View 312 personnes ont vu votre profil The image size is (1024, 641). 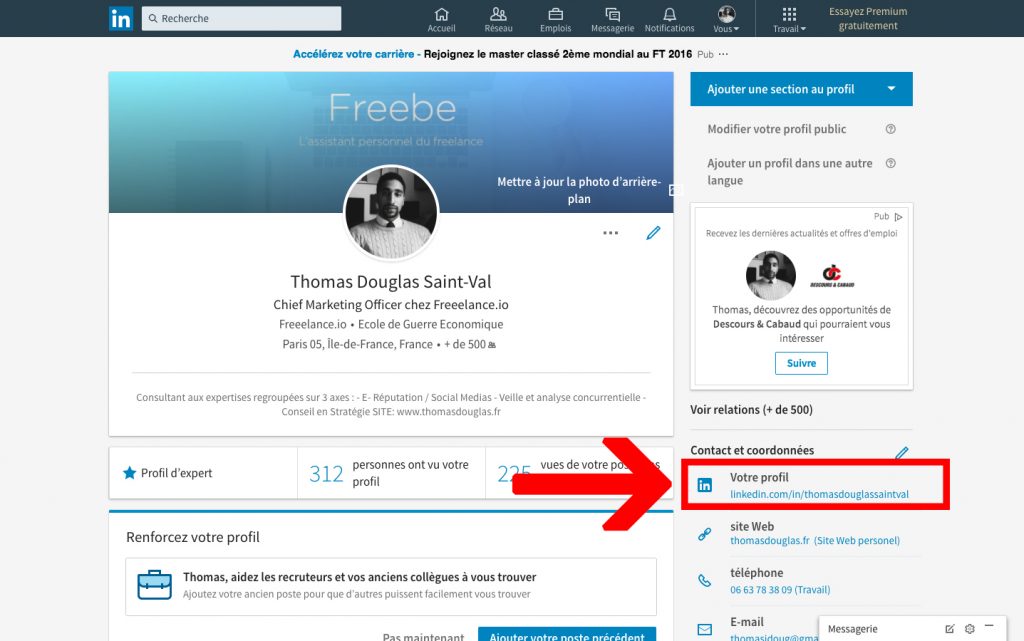tap(391, 473)
